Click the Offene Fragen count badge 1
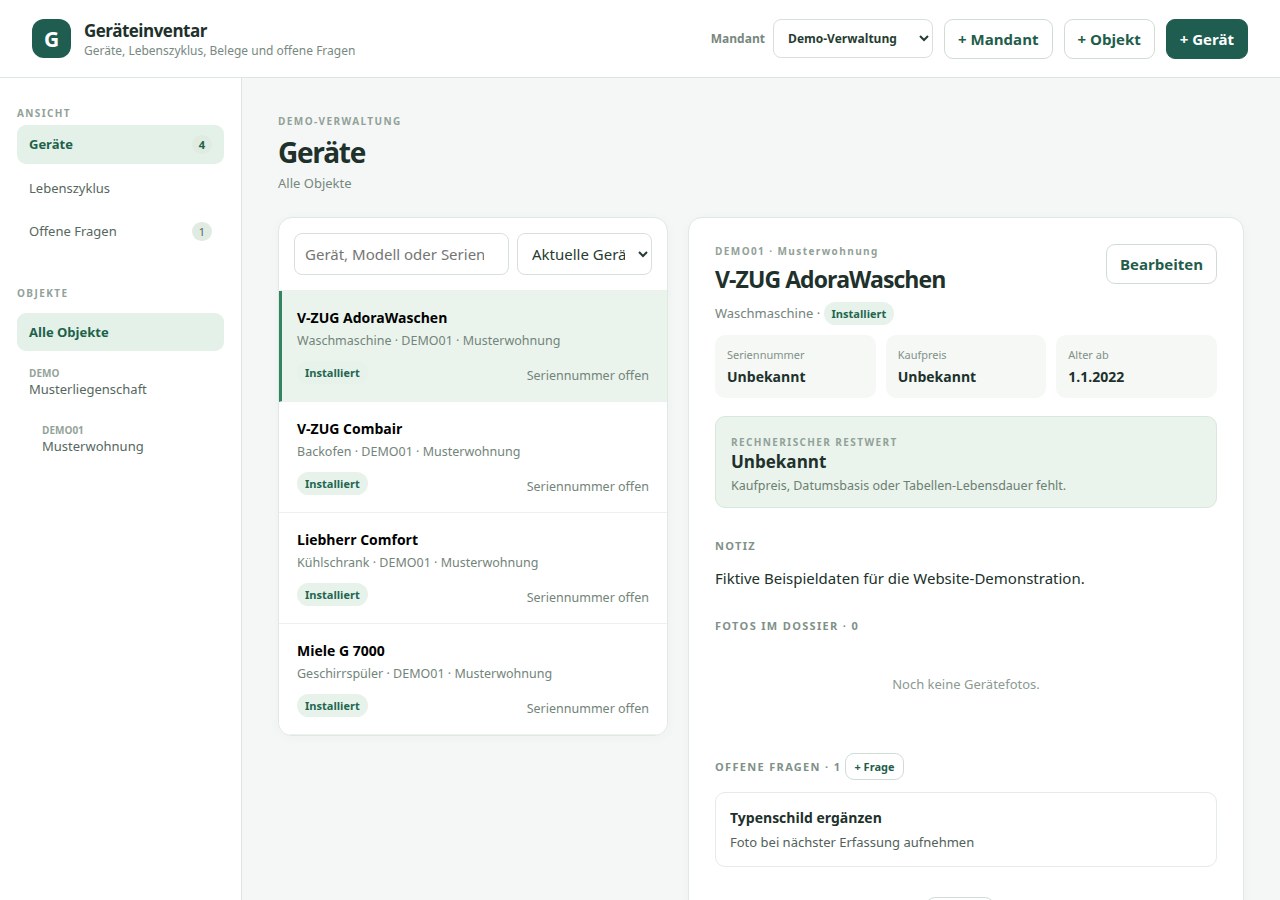This screenshot has width=1280, height=900. pyautogui.click(x=202, y=232)
